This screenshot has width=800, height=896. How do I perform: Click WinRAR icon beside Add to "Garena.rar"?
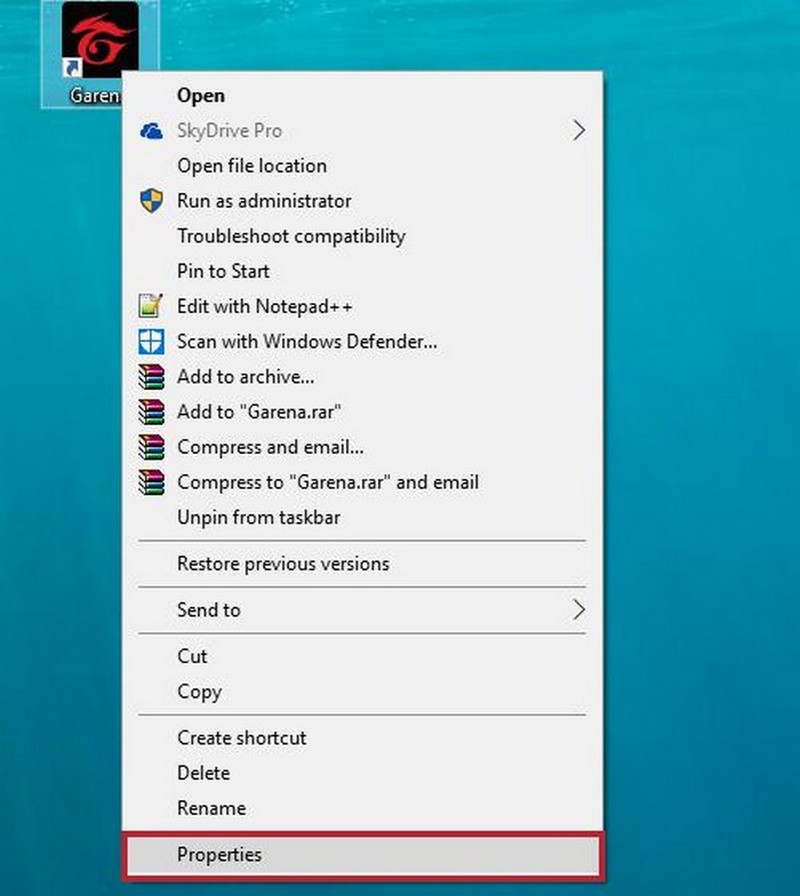pyautogui.click(x=151, y=412)
